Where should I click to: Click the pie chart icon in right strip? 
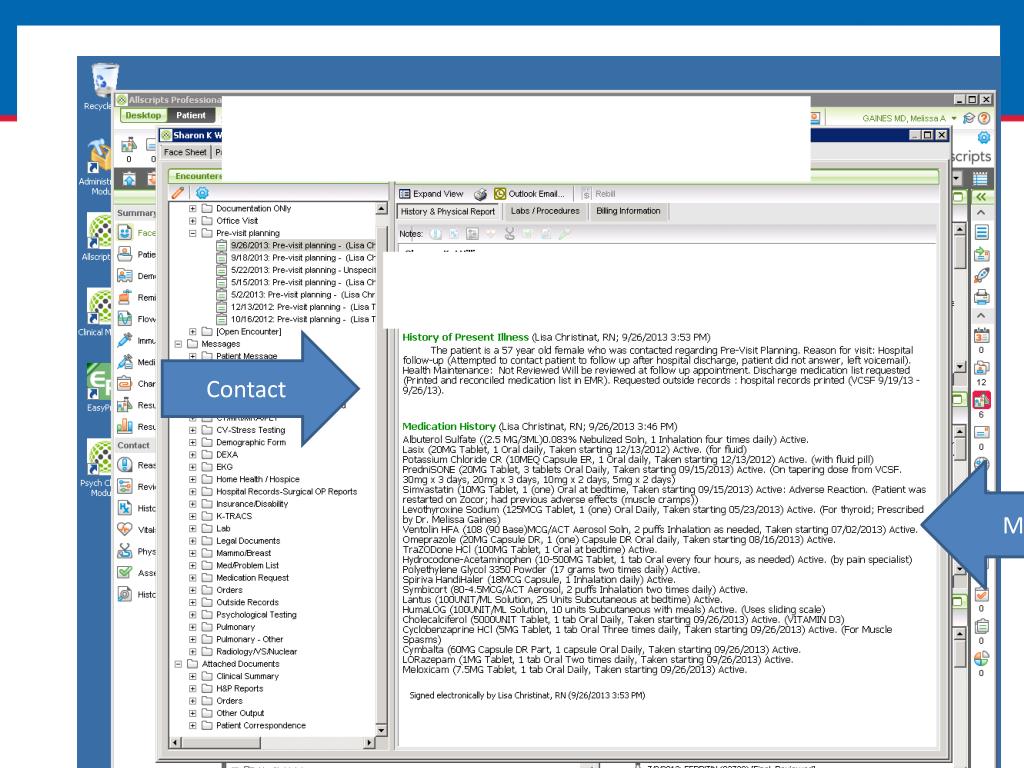click(x=981, y=658)
